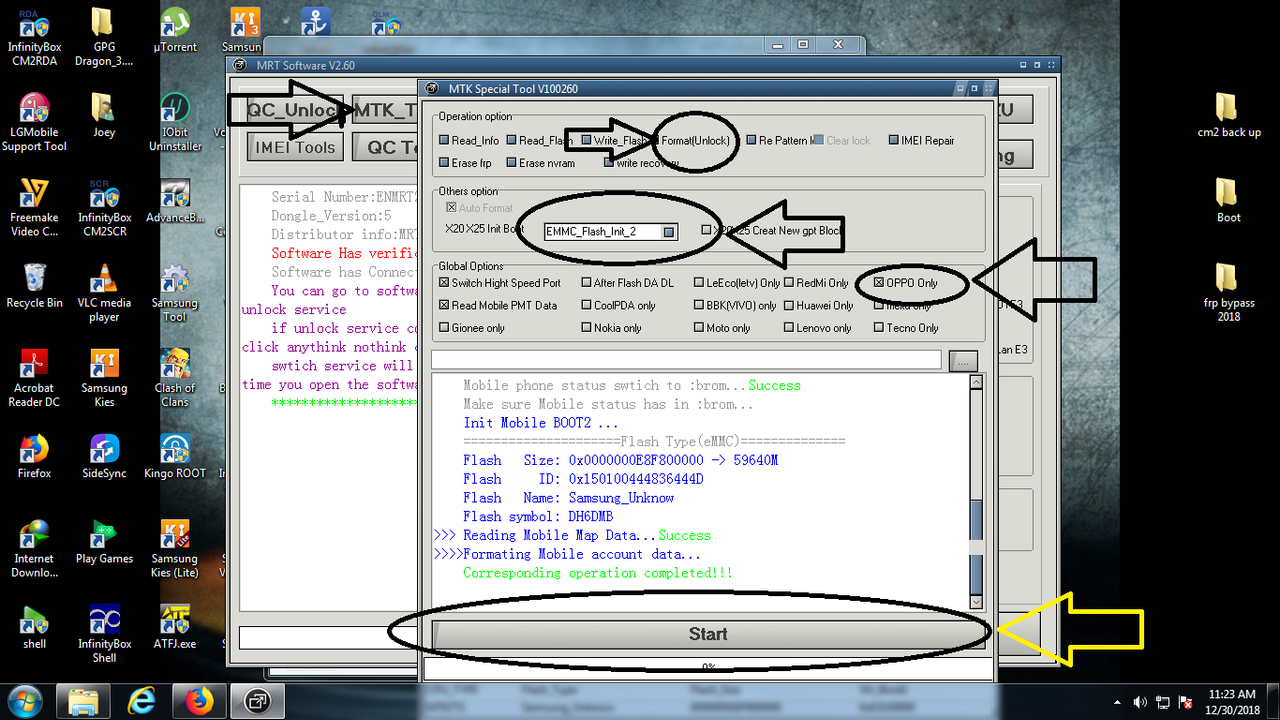1280x720 pixels.
Task: Launch Internet Explorer from the taskbar
Action: pos(141,700)
